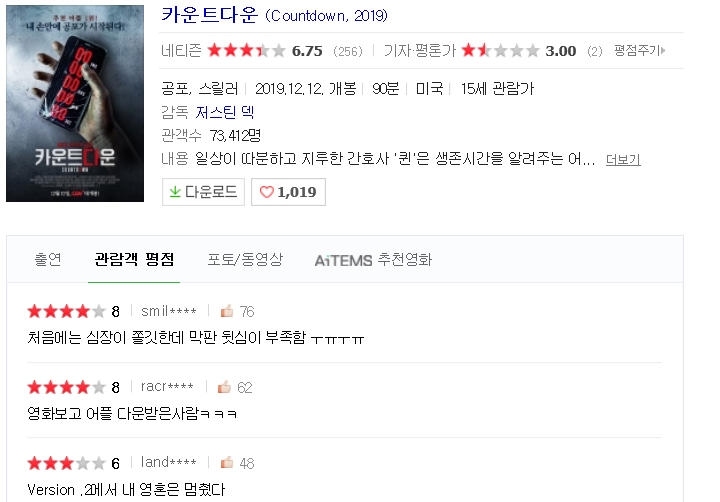Click the star rating on smil**** review

coord(67,311)
